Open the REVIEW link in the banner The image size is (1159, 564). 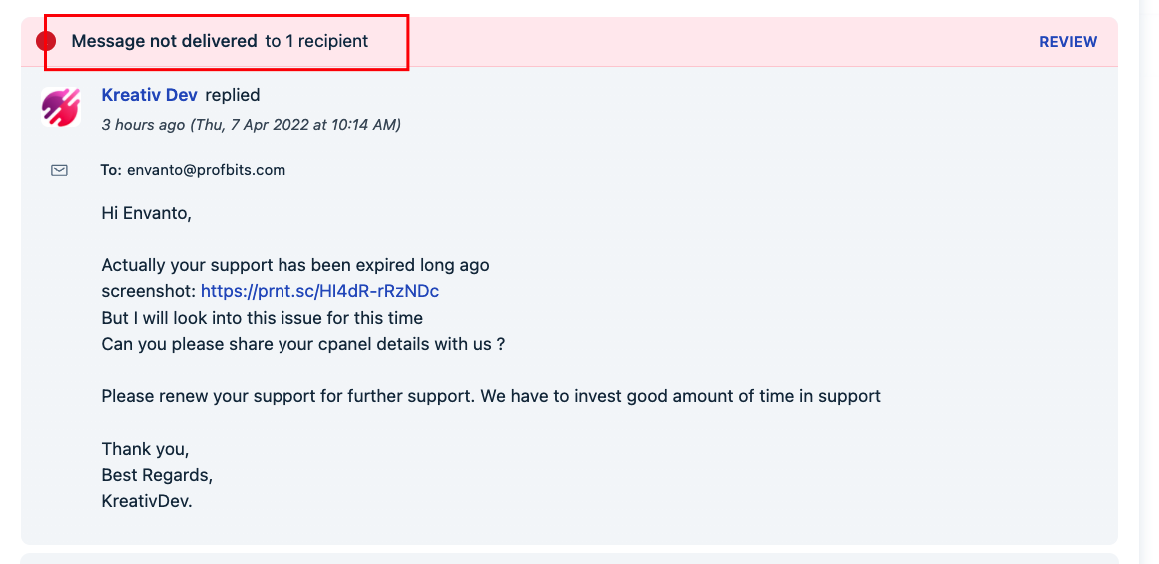[x=1068, y=42]
